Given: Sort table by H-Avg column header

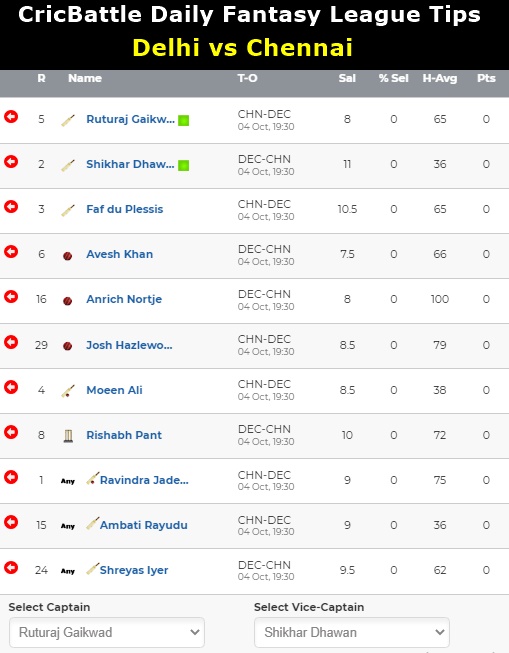Looking at the screenshot, I should 440,78.
